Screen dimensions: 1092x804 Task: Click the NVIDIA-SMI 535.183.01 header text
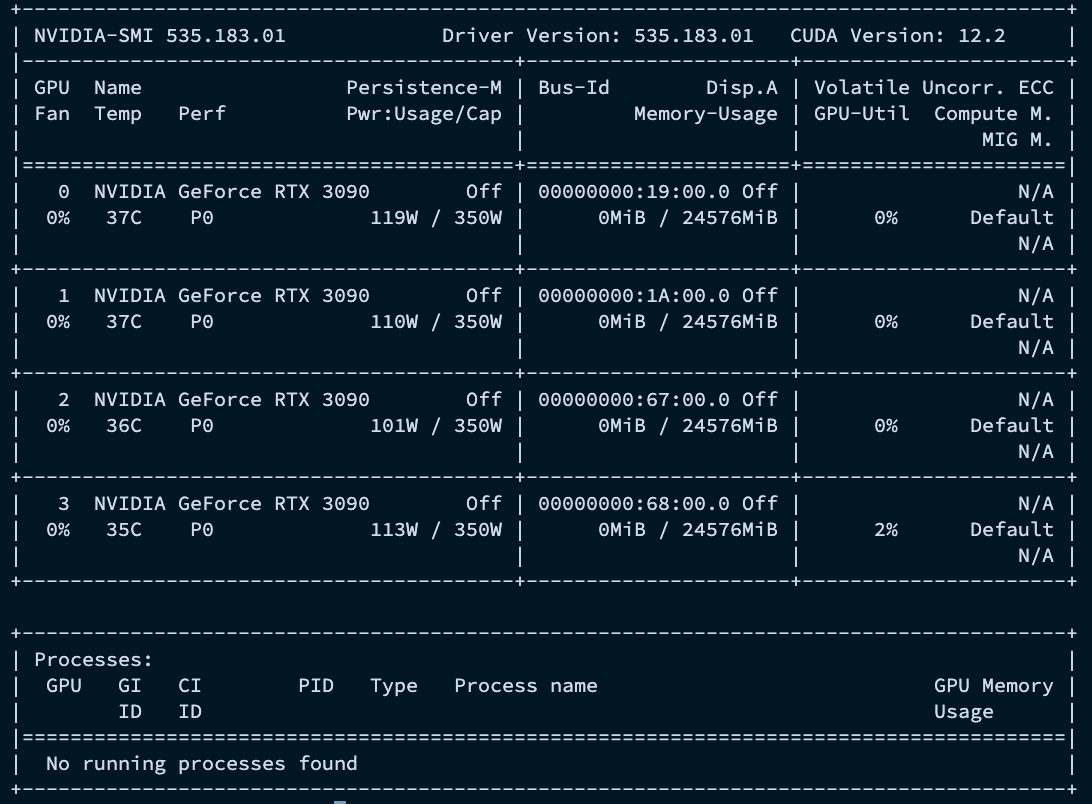coord(159,36)
